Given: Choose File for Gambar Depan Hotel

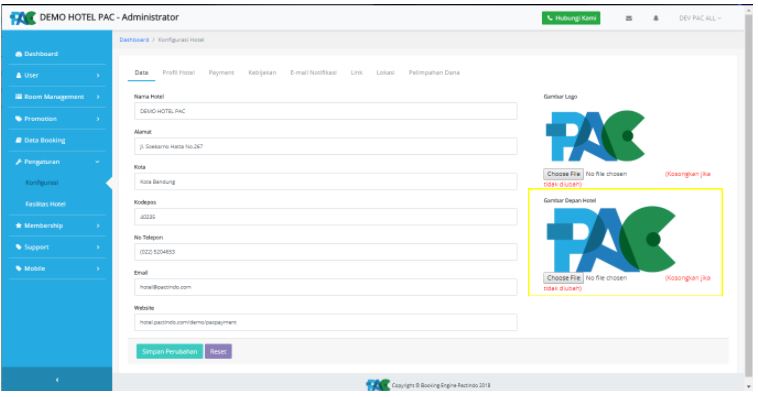Looking at the screenshot, I should (x=563, y=278).
